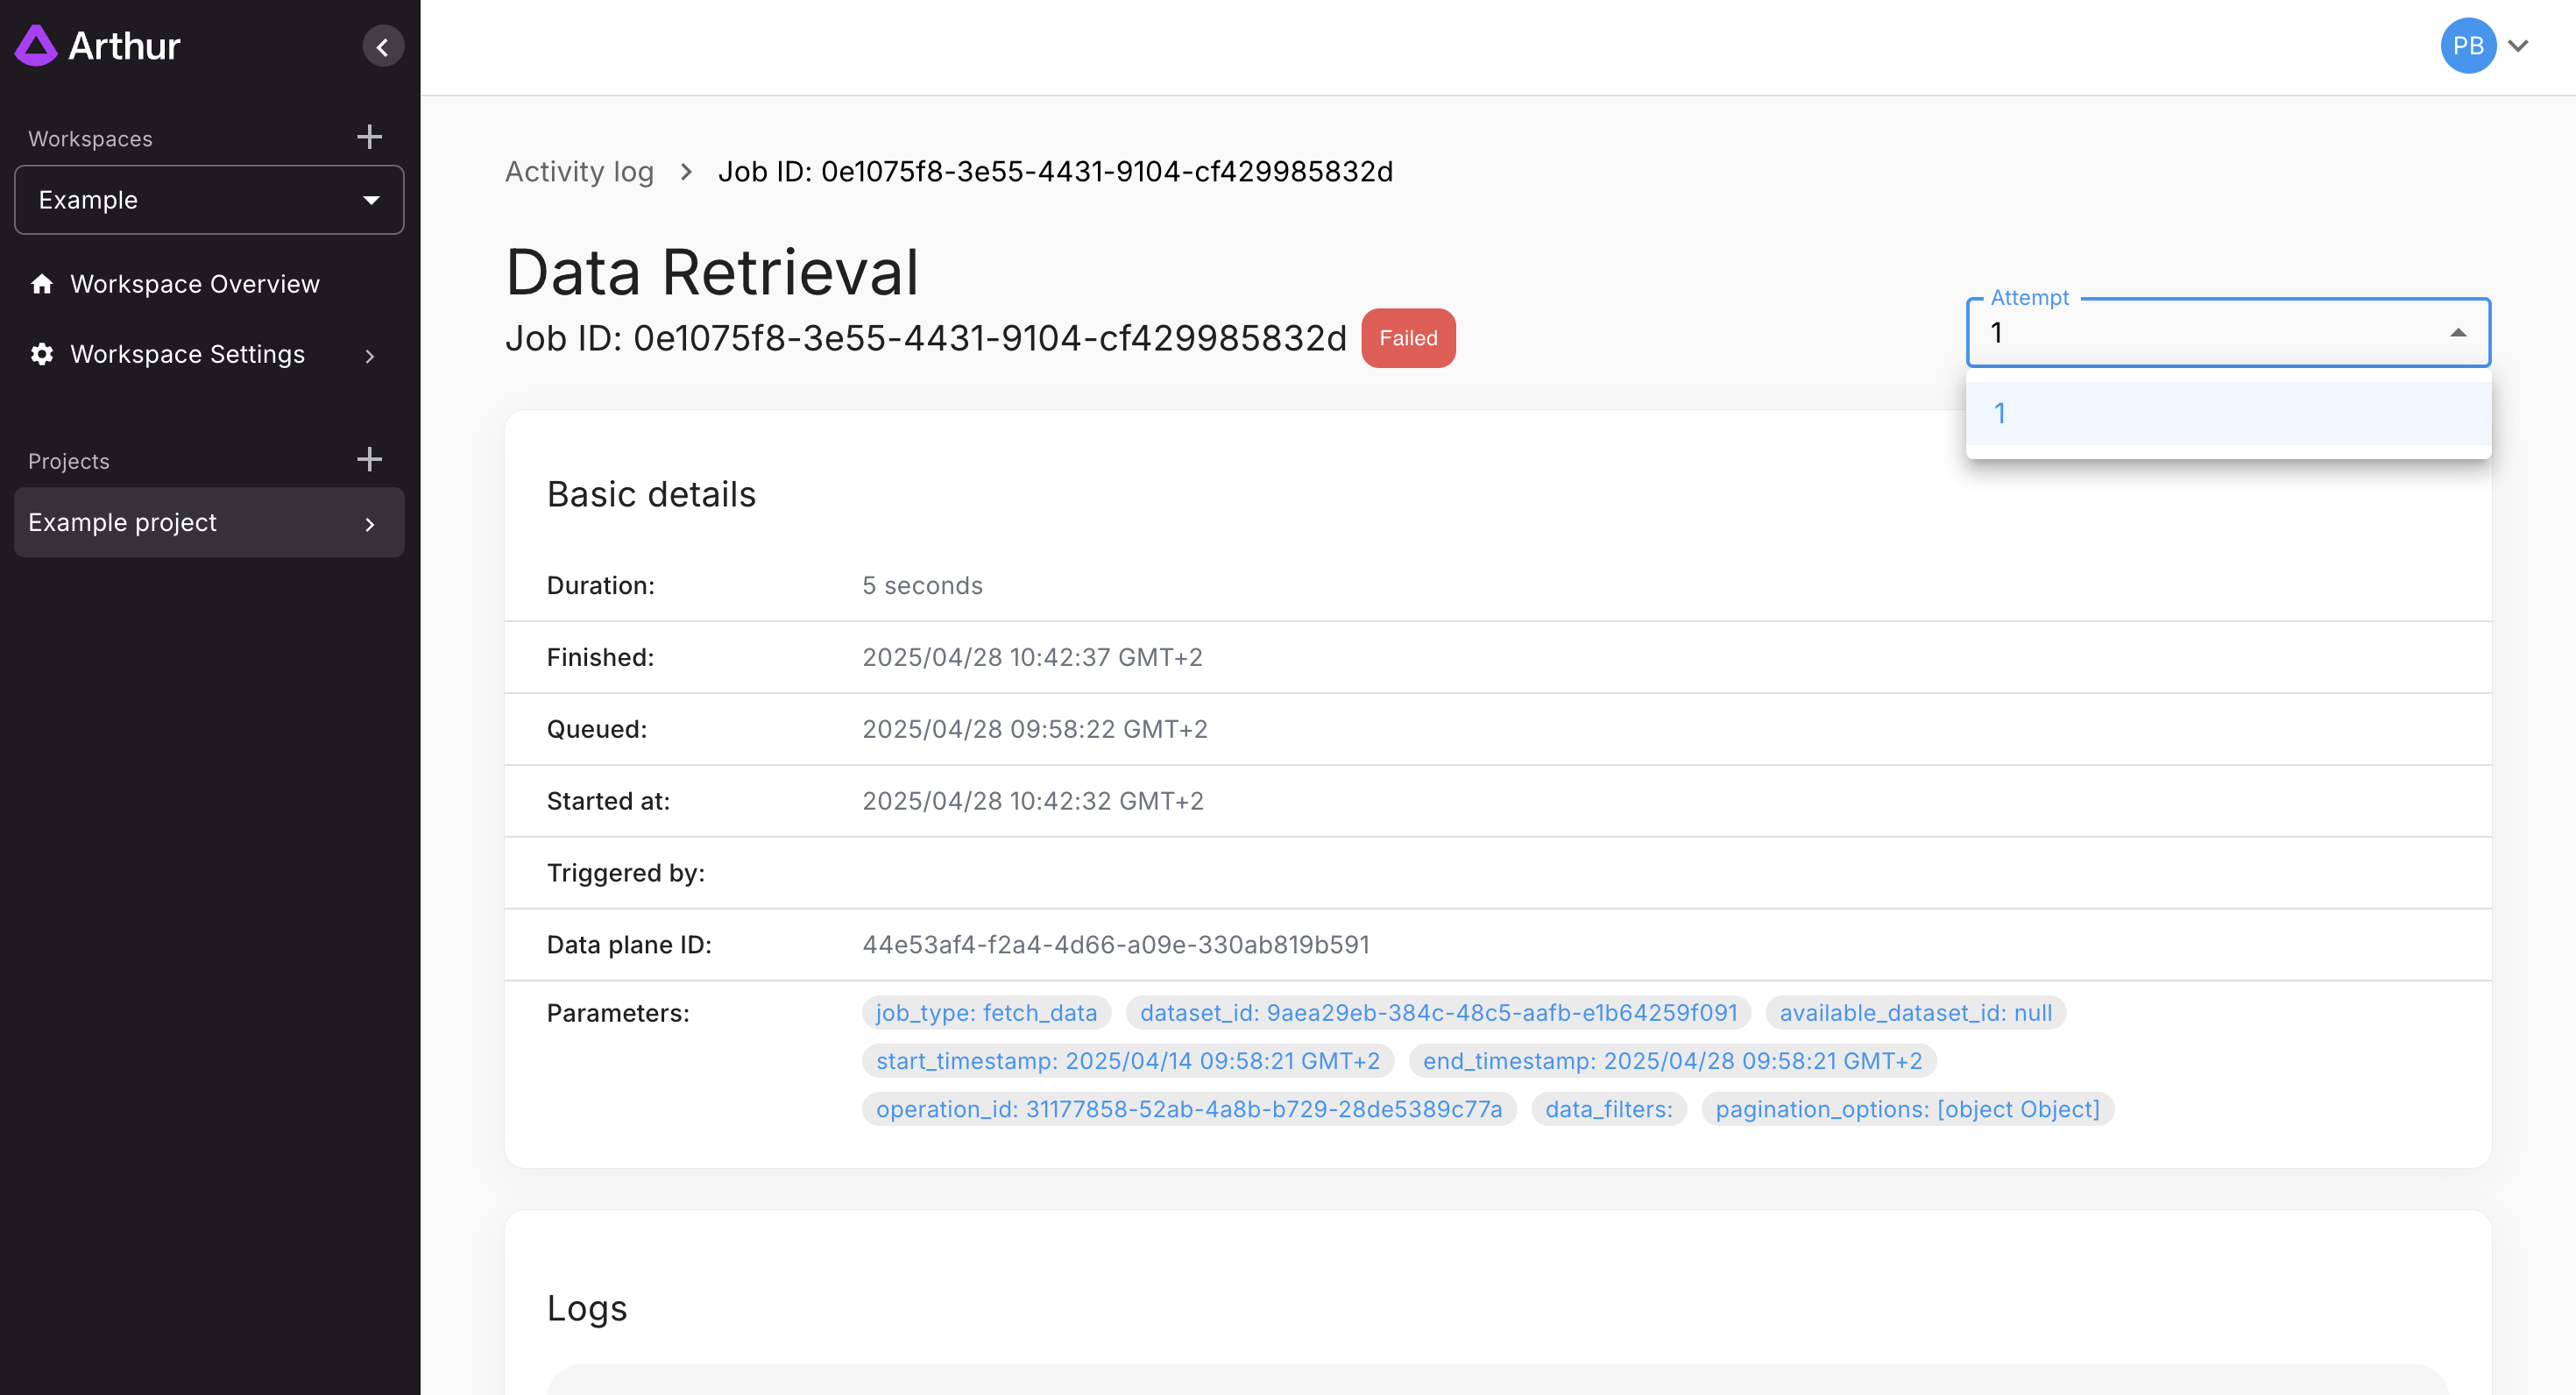Open Workspace Overview in the sidebar
Screen dimensions: 2576x1395
tap(194, 285)
